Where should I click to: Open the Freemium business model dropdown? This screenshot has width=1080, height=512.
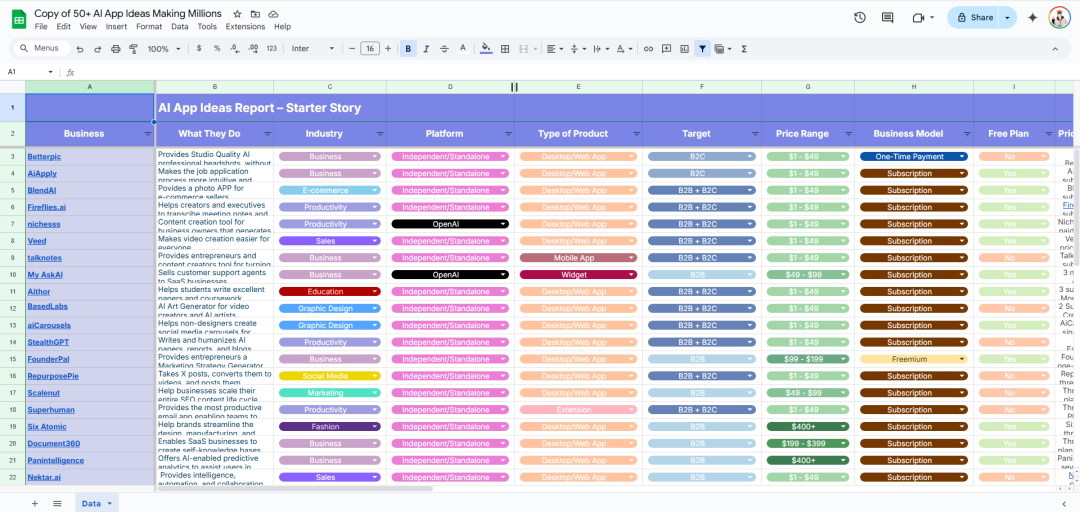pyautogui.click(x=962, y=359)
